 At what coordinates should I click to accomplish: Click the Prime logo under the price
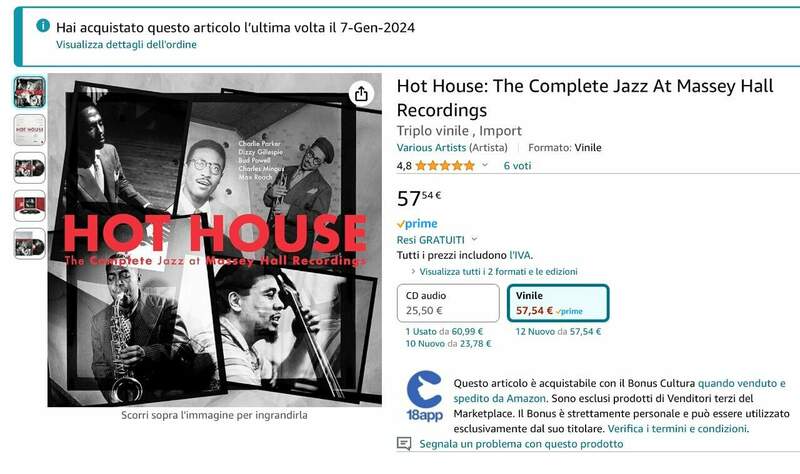pyautogui.click(x=417, y=223)
